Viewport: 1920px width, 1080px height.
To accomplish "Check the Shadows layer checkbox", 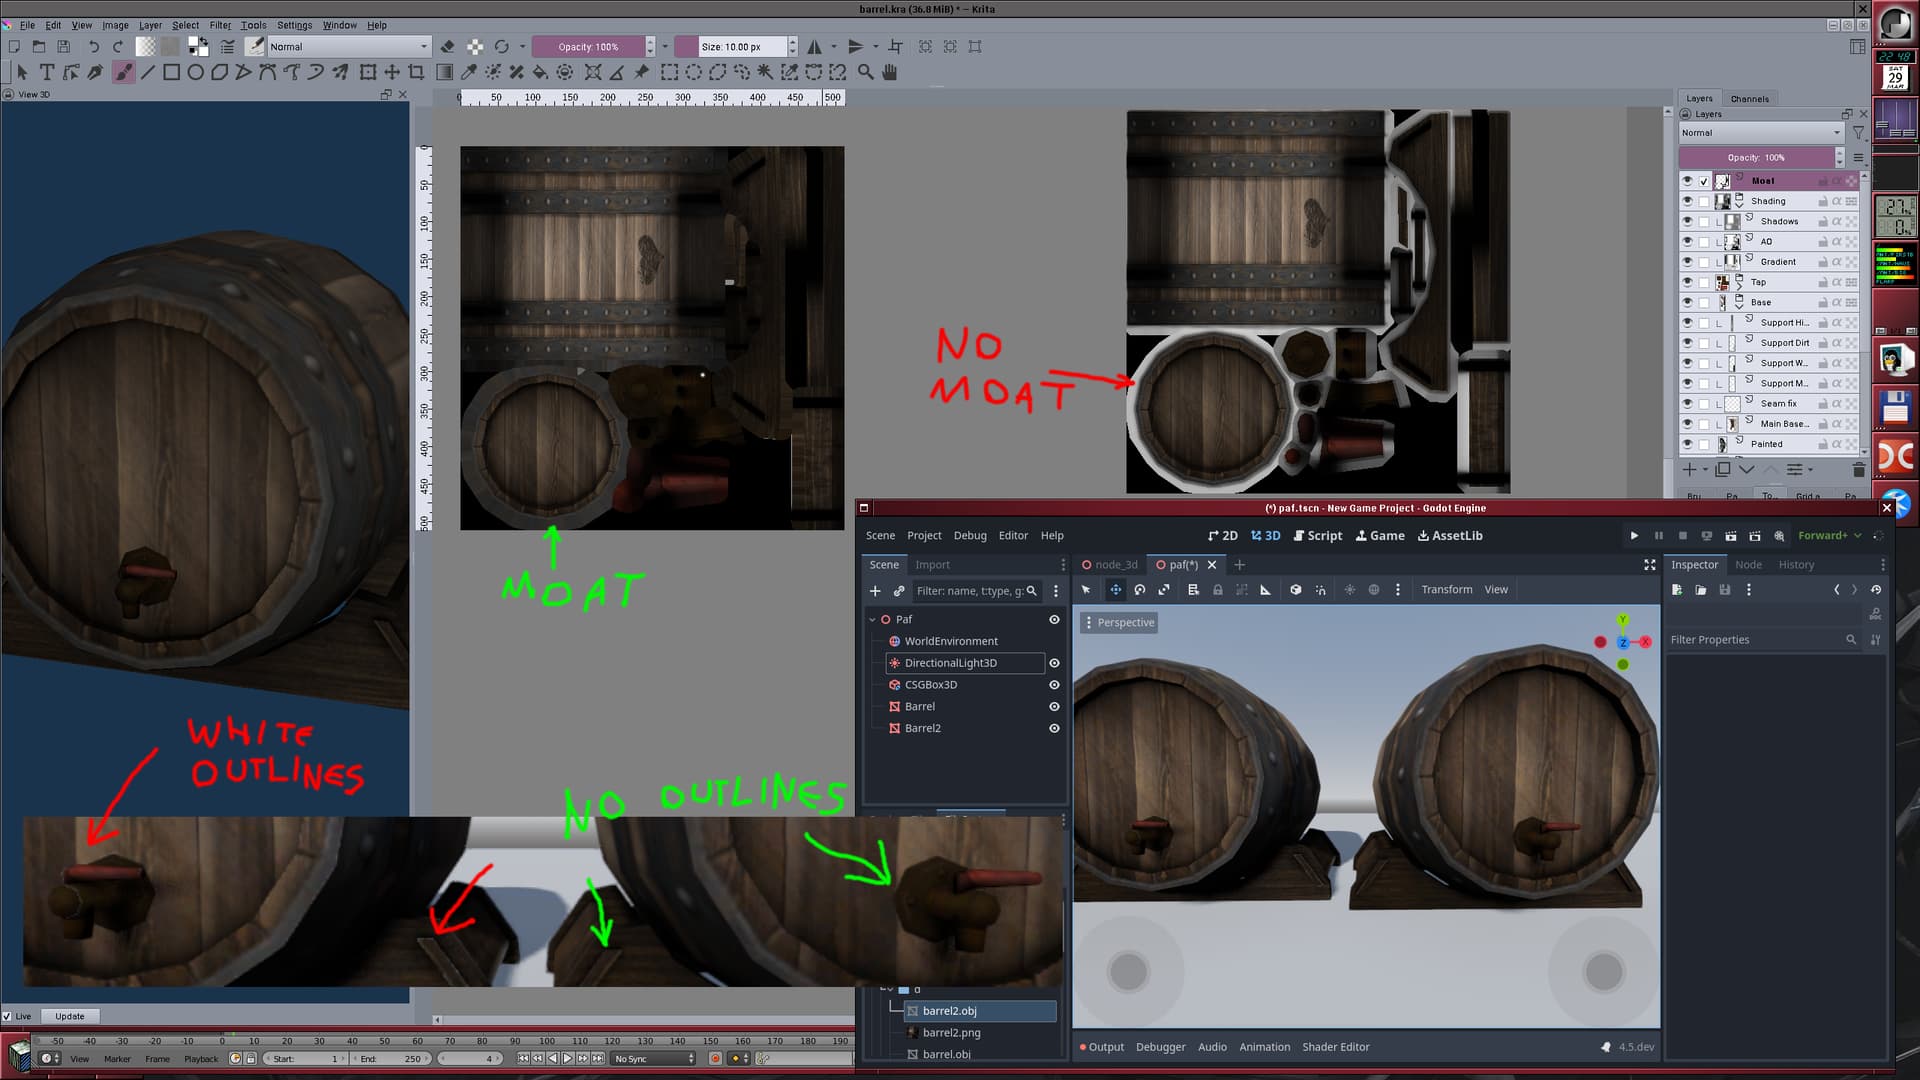I will click(1703, 221).
